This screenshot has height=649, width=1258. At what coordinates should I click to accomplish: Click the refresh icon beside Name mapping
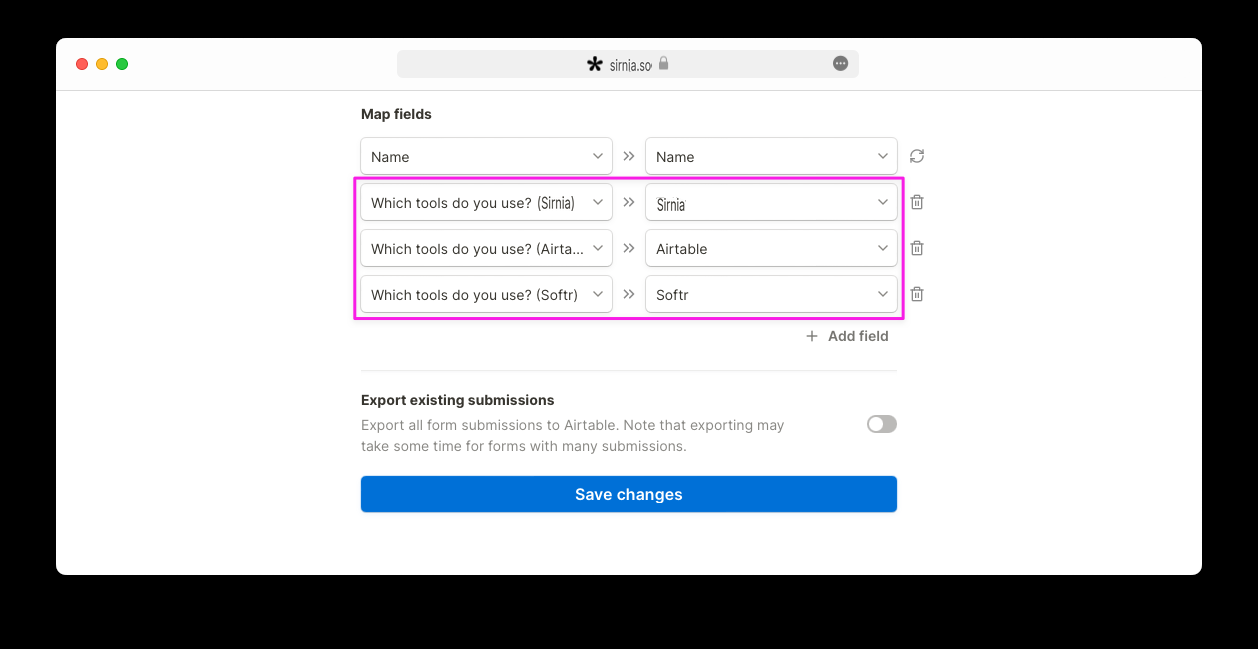click(917, 156)
